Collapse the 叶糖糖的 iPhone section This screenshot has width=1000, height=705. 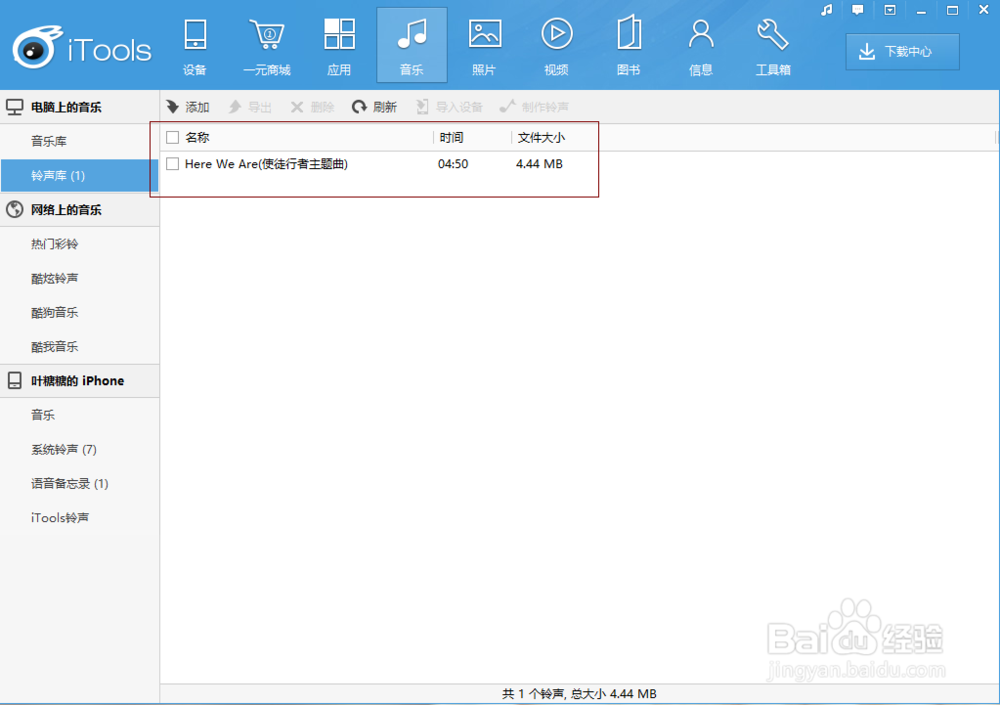[80, 381]
